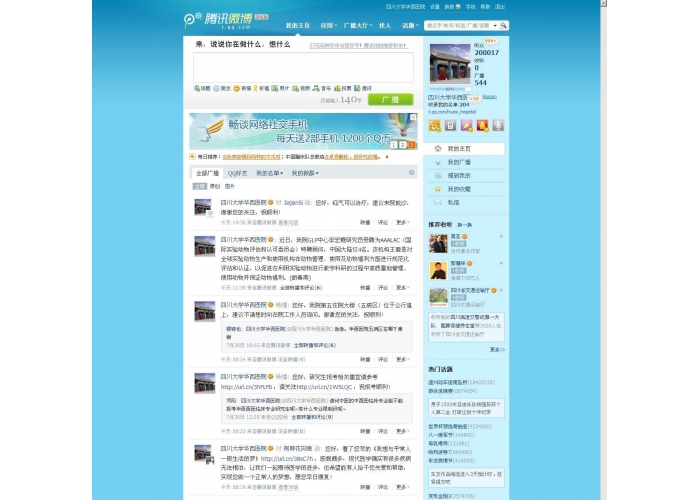
Task: Go to 我的主页 in the top navigation
Action: pyautogui.click(x=298, y=25)
